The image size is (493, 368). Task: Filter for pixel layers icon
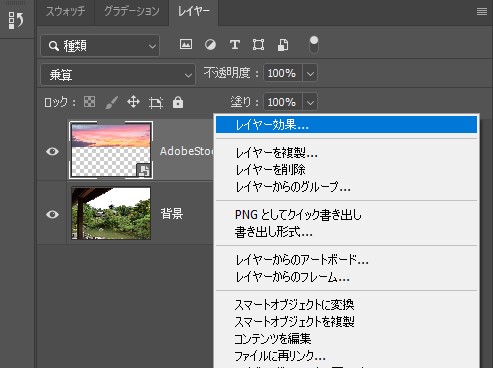coord(186,44)
